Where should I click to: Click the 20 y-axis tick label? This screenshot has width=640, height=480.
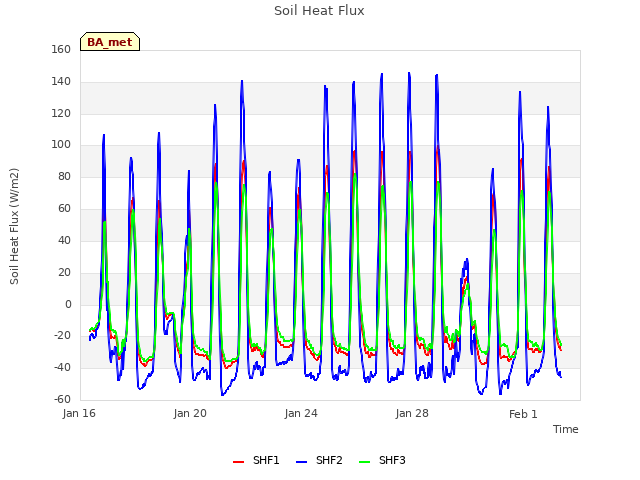(64, 273)
